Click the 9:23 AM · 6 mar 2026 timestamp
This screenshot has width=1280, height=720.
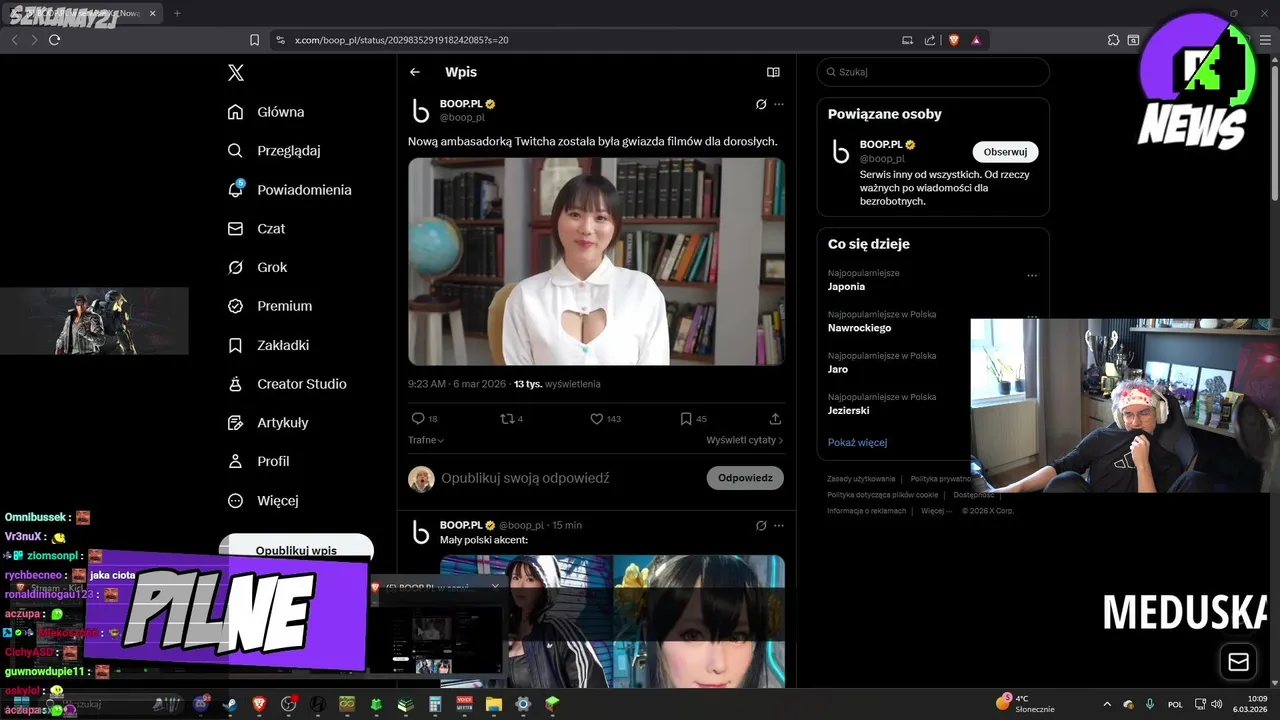tap(457, 384)
